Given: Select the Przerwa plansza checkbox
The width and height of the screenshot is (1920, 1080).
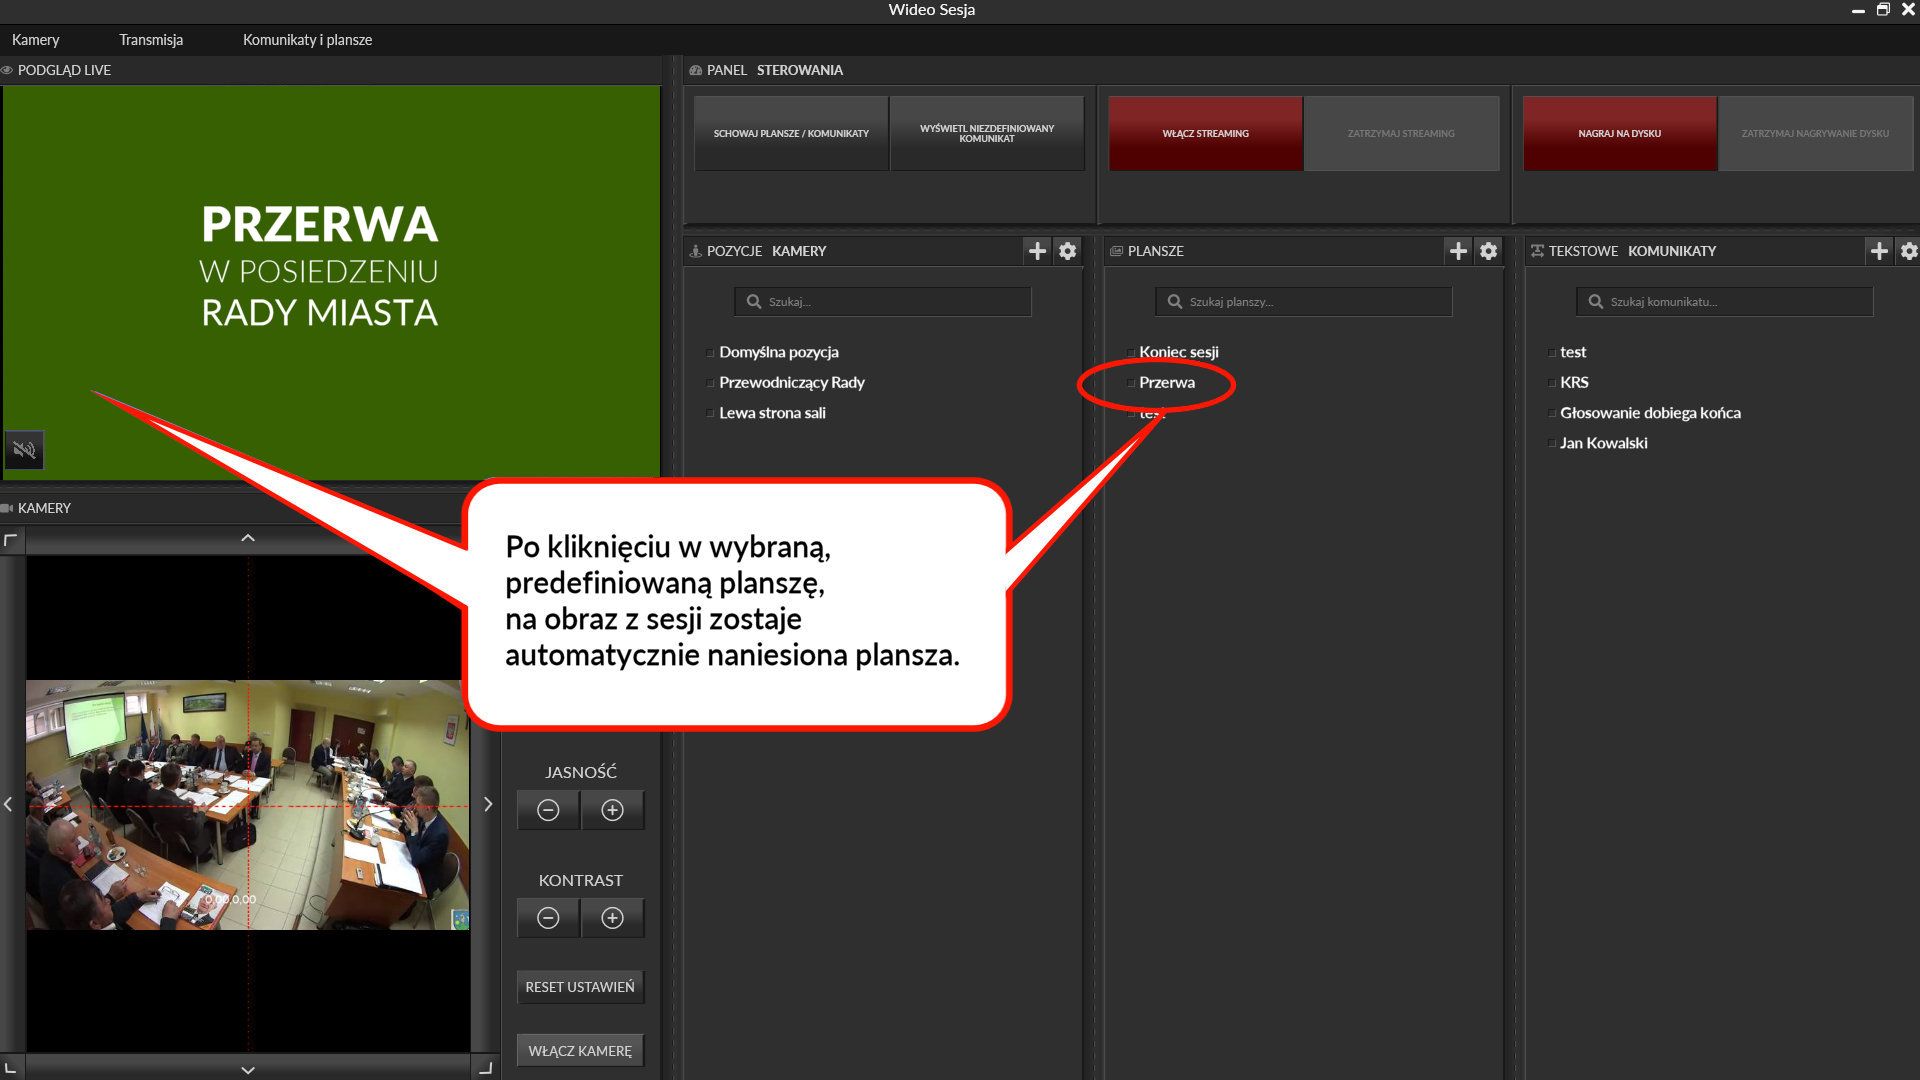Looking at the screenshot, I should (1132, 383).
